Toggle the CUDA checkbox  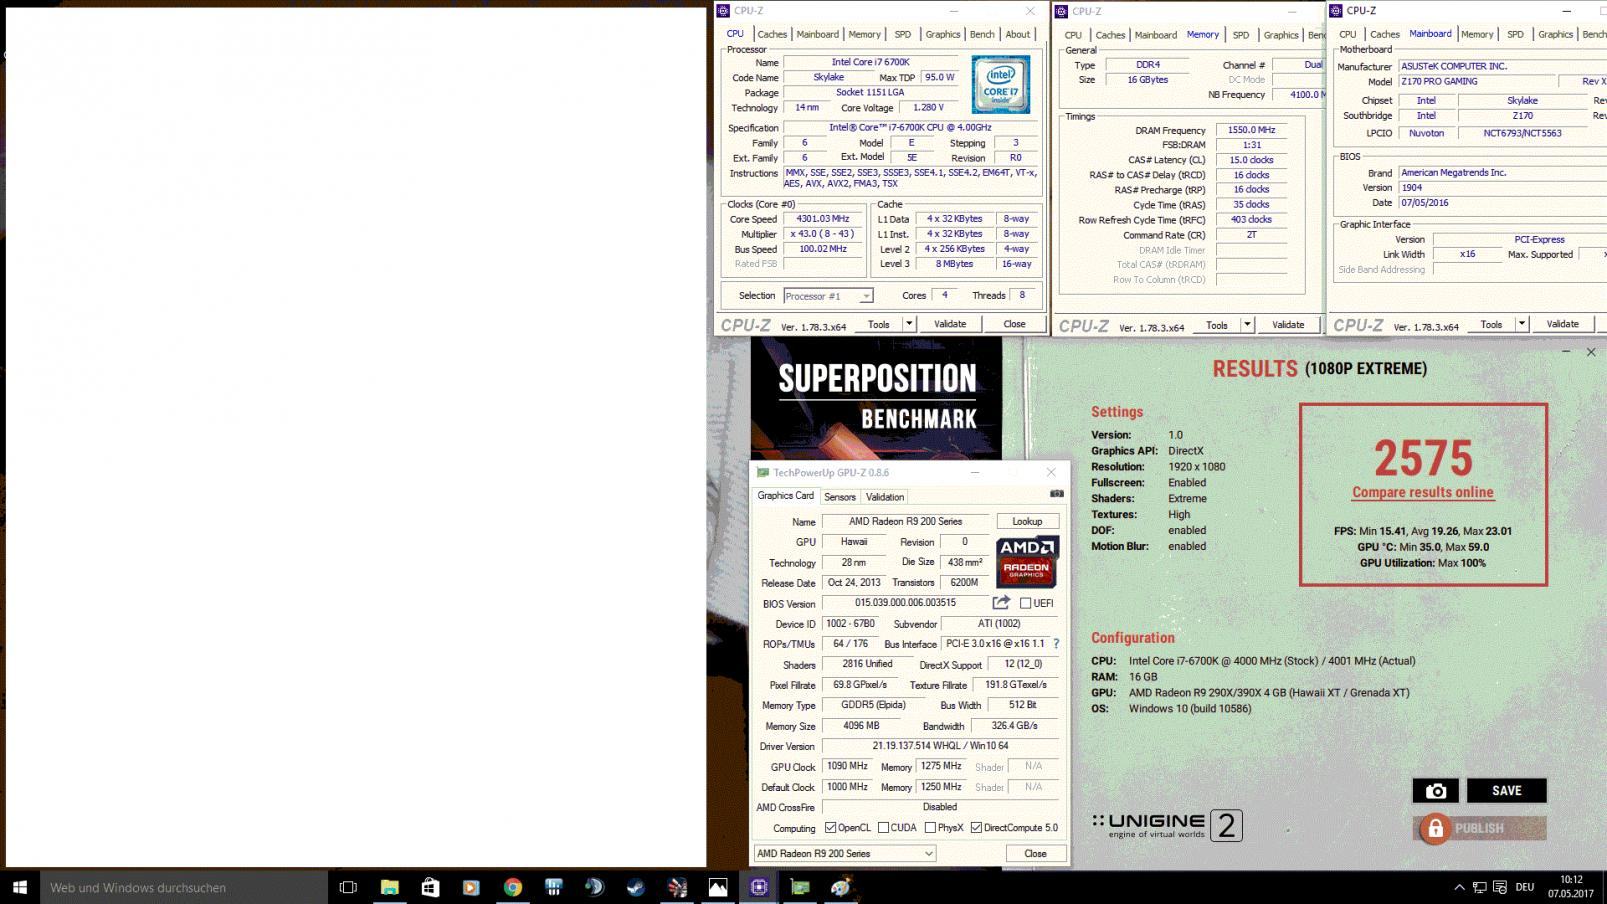click(x=883, y=828)
